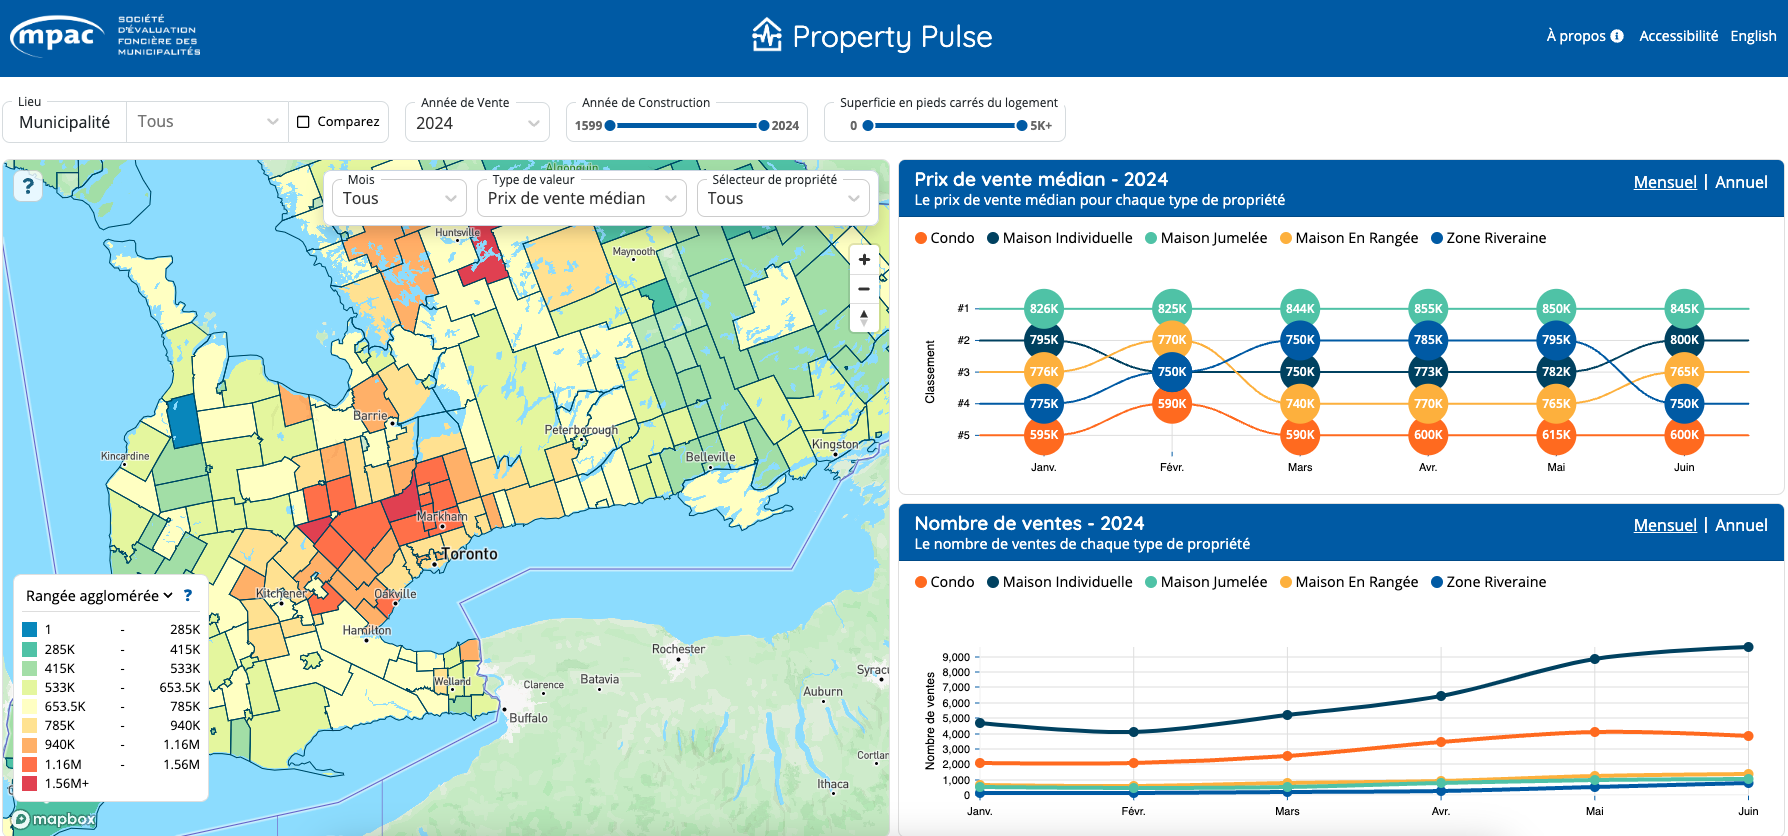Click the Condo sales point for Mai
Viewport: 1788px width, 836px height.
coord(1594,732)
